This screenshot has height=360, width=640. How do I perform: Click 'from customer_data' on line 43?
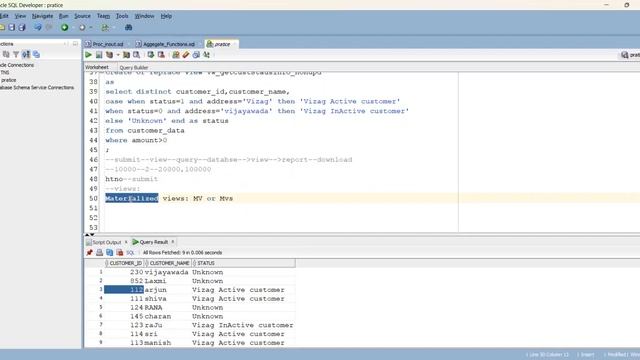pos(145,131)
